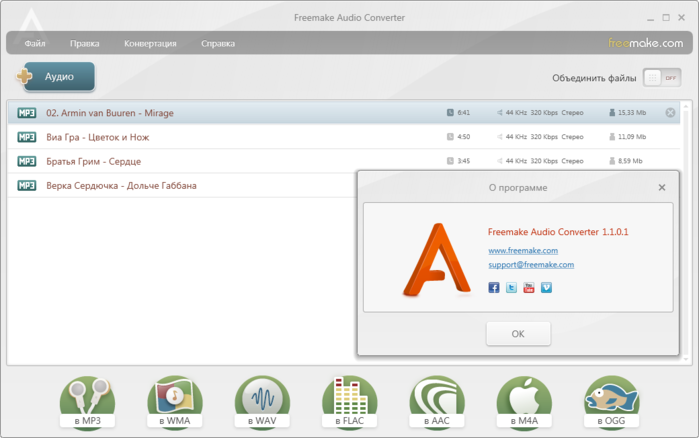Click the MP3 badge of Верка Сердючка track
This screenshot has height=438, width=699.
point(26,185)
